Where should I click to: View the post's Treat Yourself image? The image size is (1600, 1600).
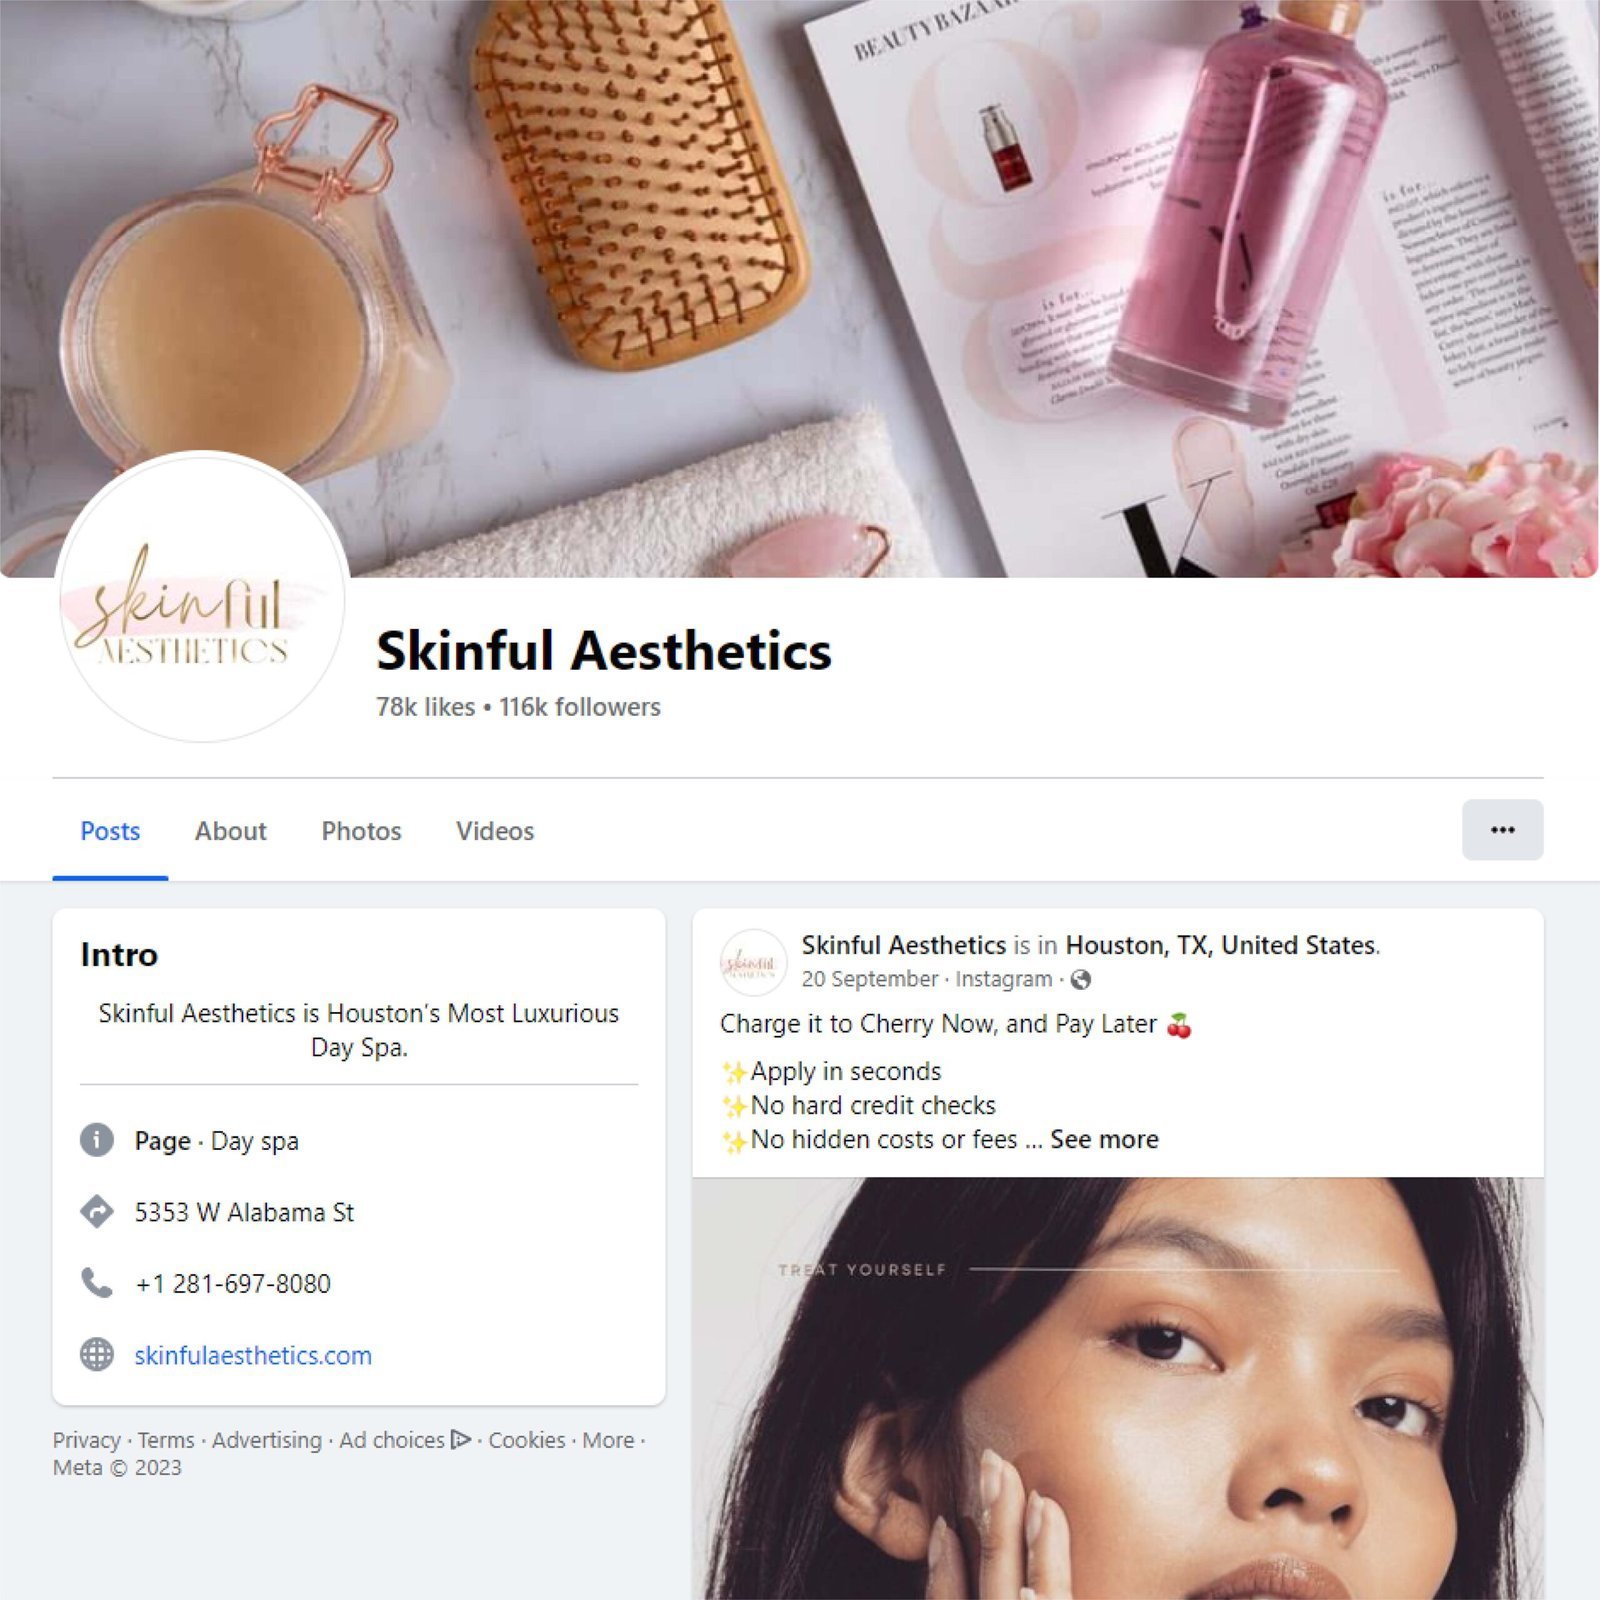point(1118,1388)
